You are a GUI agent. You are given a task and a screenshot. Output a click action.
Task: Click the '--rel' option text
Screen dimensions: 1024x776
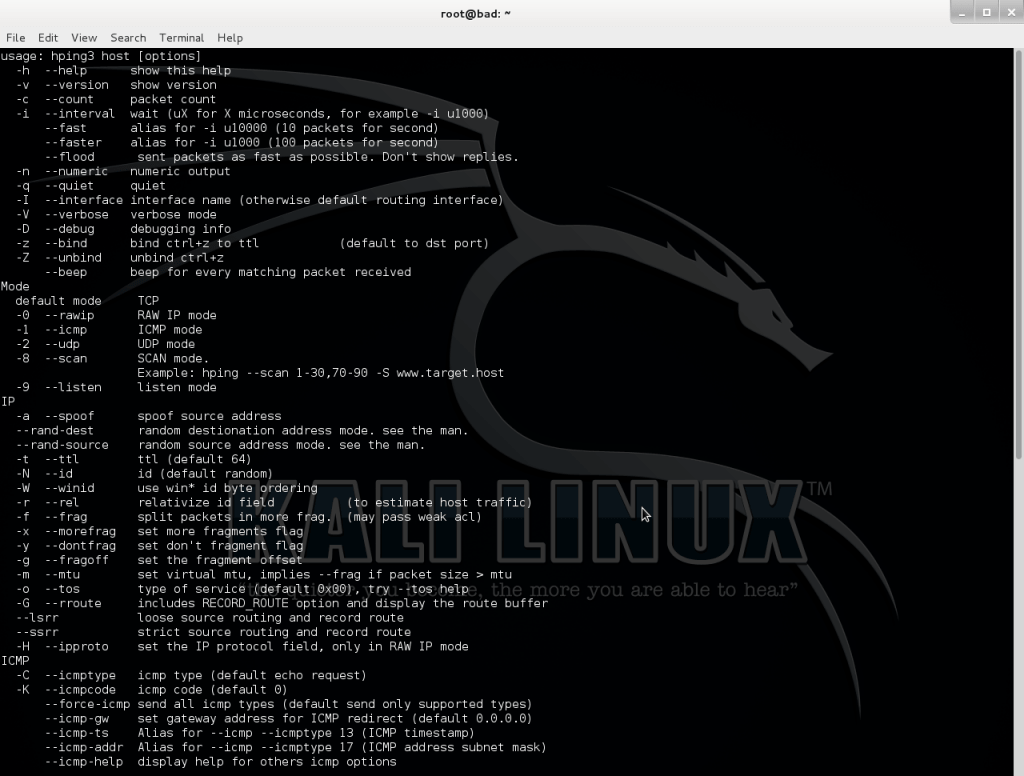(62, 502)
